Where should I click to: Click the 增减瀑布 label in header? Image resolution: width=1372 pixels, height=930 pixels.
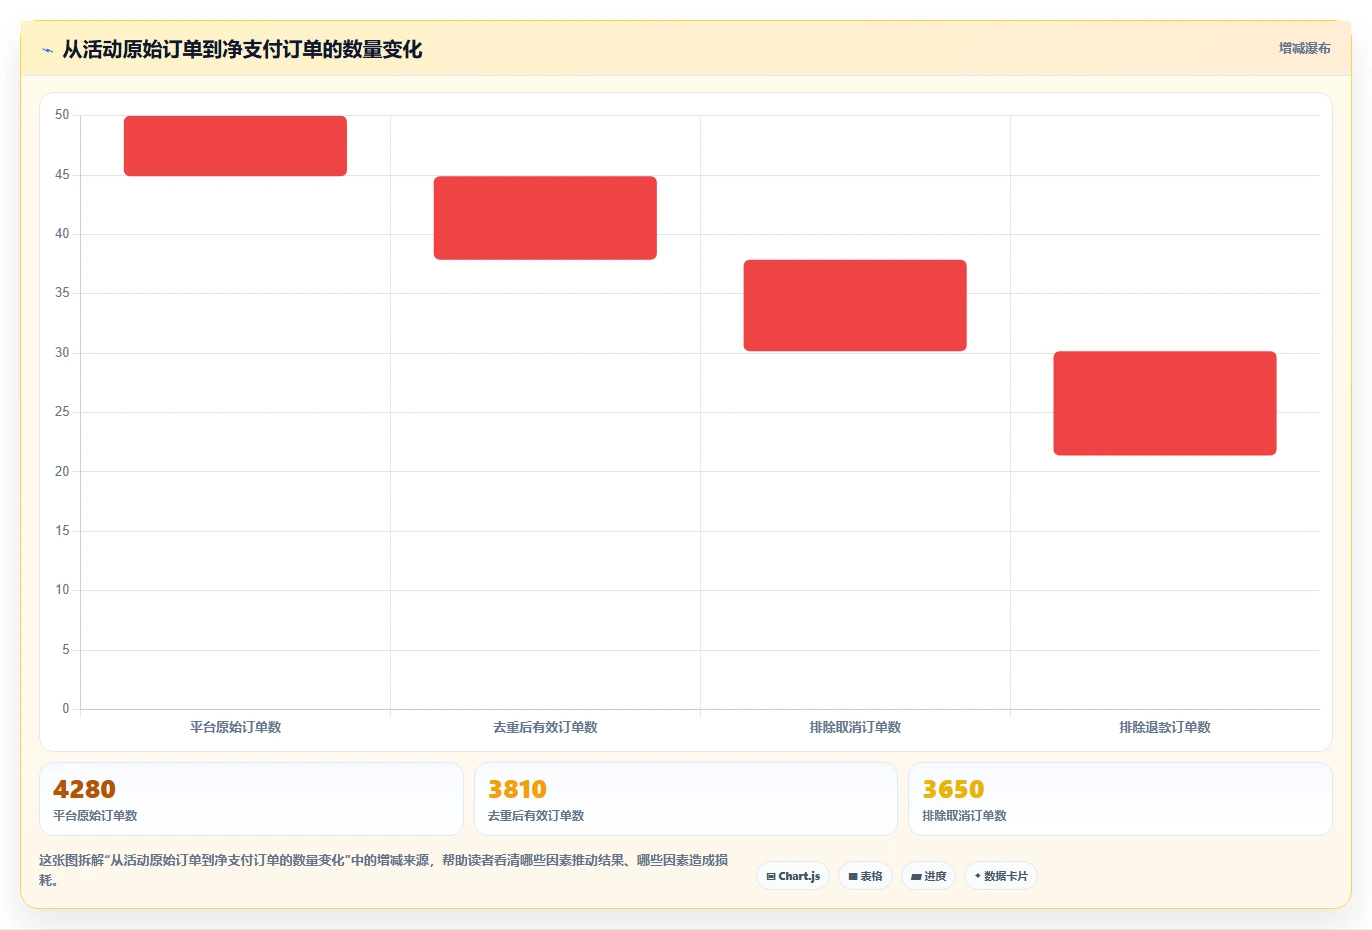1304,48
